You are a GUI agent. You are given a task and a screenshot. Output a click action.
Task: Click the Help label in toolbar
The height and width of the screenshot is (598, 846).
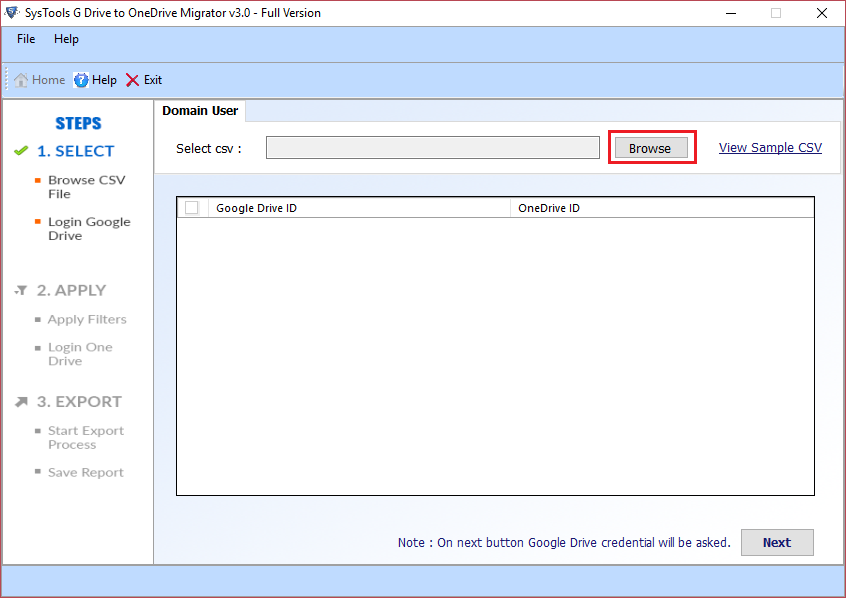(x=104, y=80)
